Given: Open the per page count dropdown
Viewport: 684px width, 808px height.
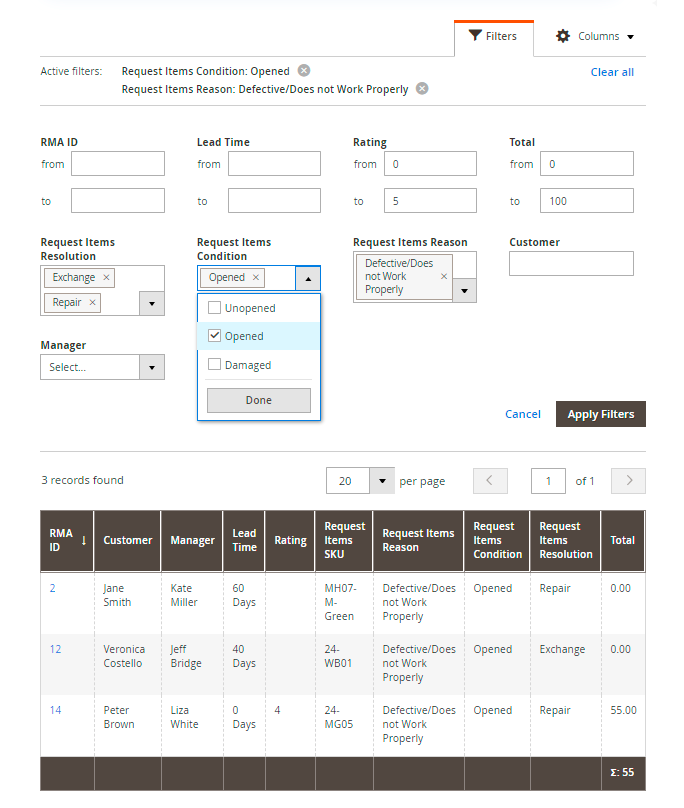Looking at the screenshot, I should pos(382,481).
